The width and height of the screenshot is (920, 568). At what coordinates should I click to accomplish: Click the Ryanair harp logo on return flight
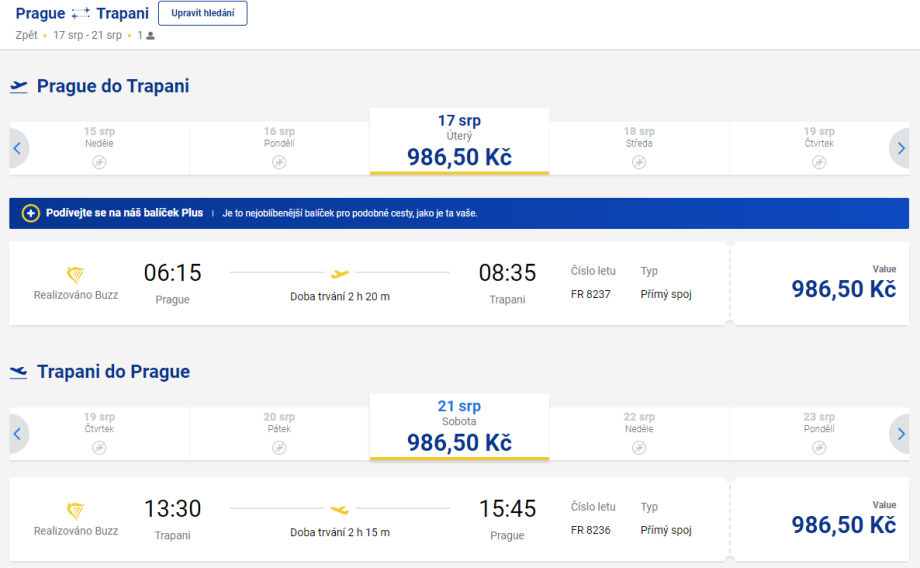click(76, 510)
